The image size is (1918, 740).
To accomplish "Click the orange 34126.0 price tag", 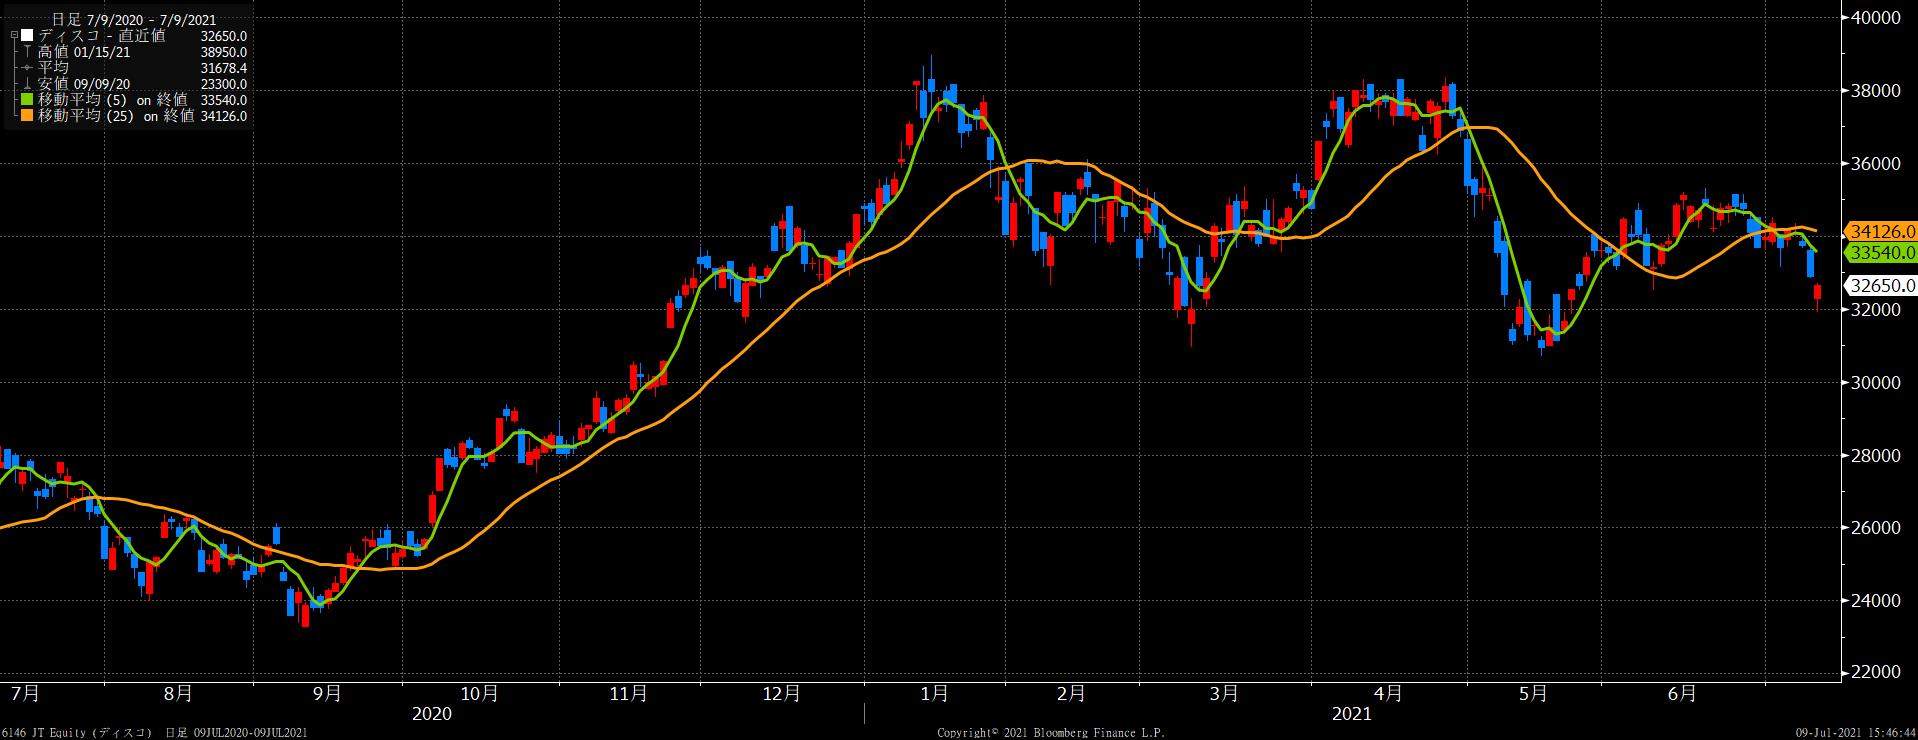I will (1880, 232).
